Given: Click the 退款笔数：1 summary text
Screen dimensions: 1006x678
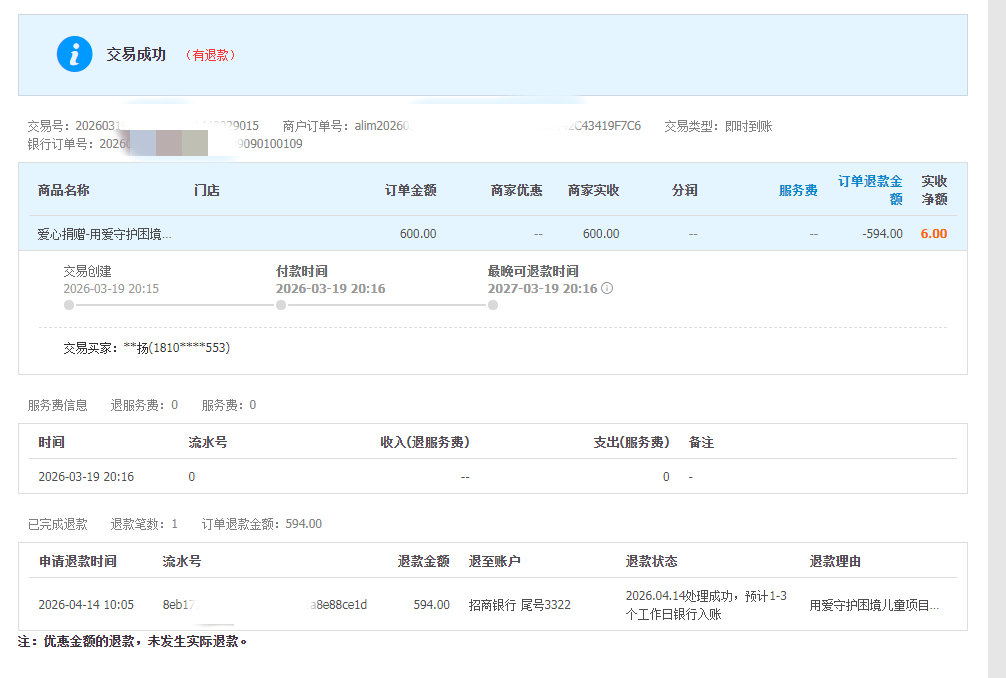Looking at the screenshot, I should pyautogui.click(x=144, y=524).
